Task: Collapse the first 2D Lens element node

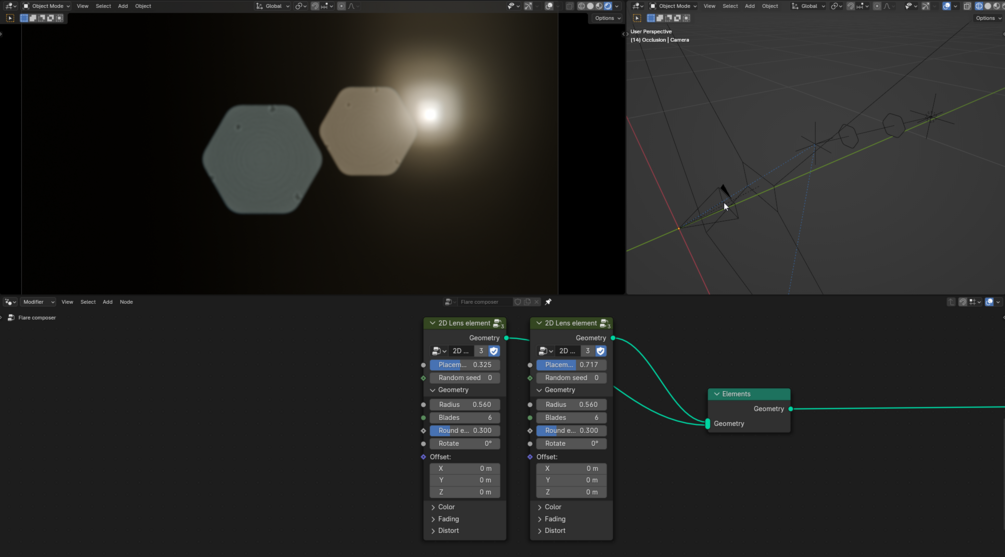Action: click(x=433, y=323)
